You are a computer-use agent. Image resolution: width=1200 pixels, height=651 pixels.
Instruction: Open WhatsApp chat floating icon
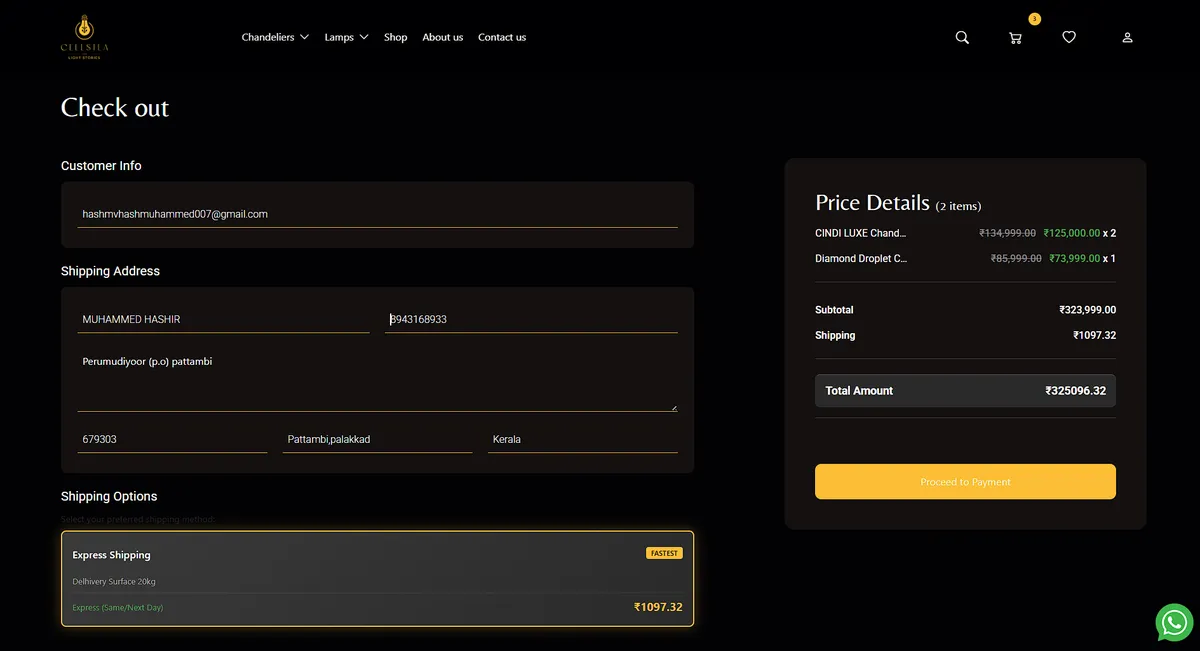click(x=1174, y=622)
